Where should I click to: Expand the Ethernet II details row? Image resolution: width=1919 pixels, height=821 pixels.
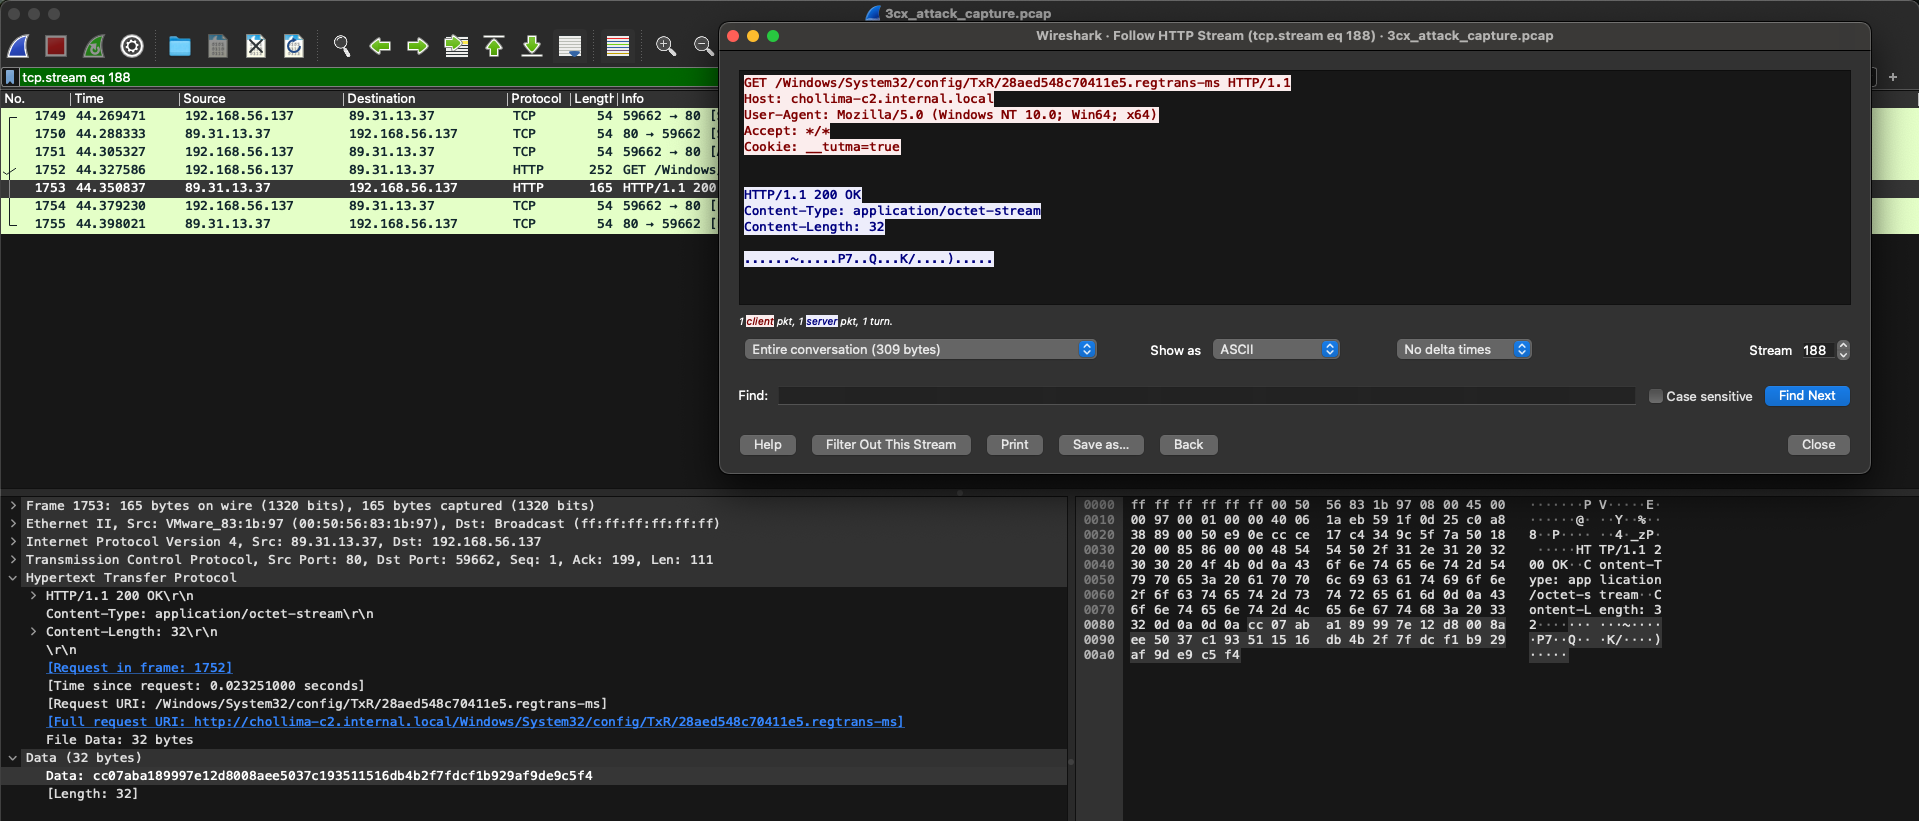coord(13,524)
